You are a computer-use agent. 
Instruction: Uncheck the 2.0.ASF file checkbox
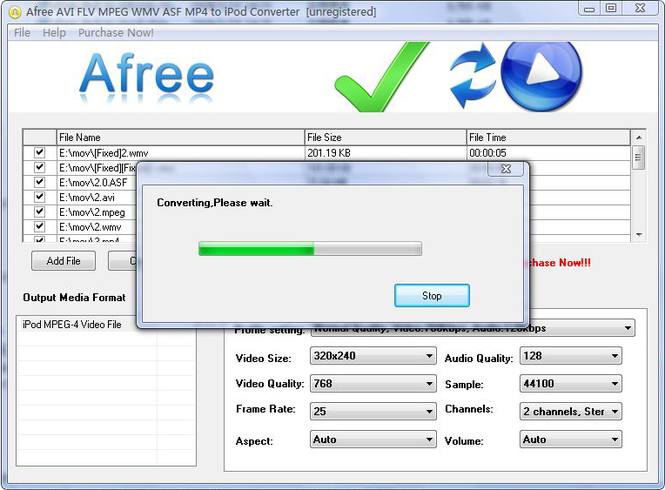39,182
